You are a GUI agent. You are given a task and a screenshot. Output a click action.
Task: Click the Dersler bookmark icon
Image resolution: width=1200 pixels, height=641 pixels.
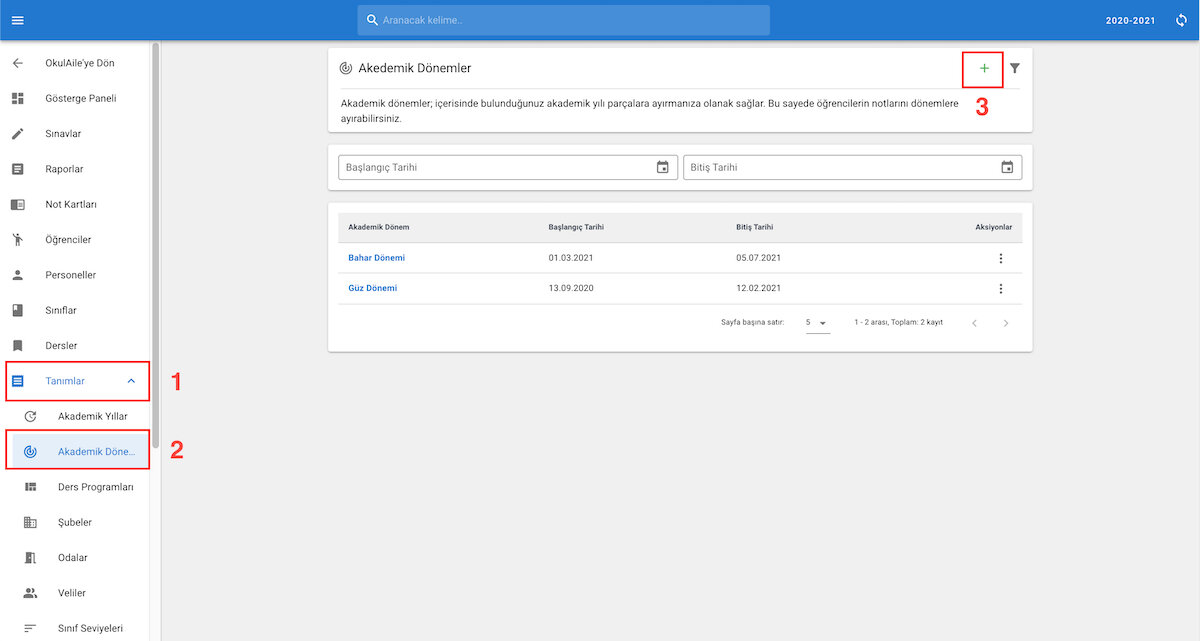[17, 346]
